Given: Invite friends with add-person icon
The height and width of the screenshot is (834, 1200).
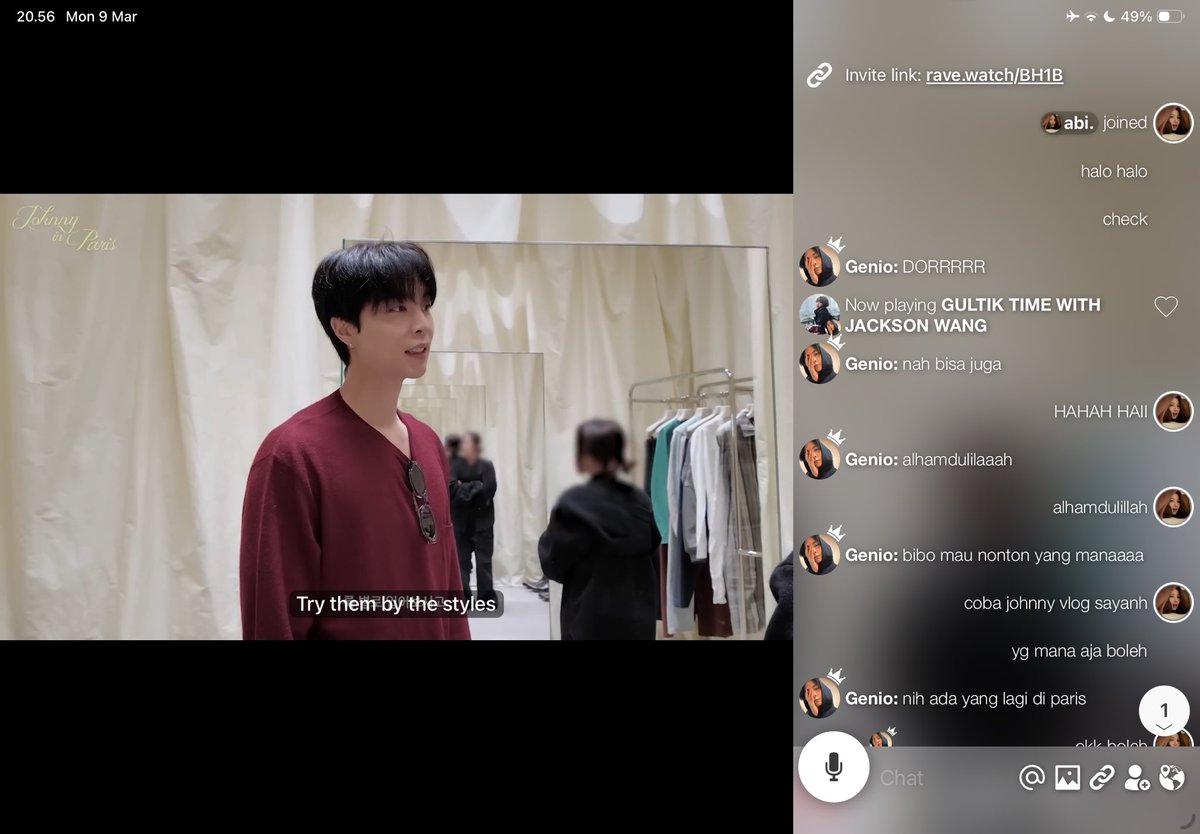Looking at the screenshot, I should point(1137,777).
